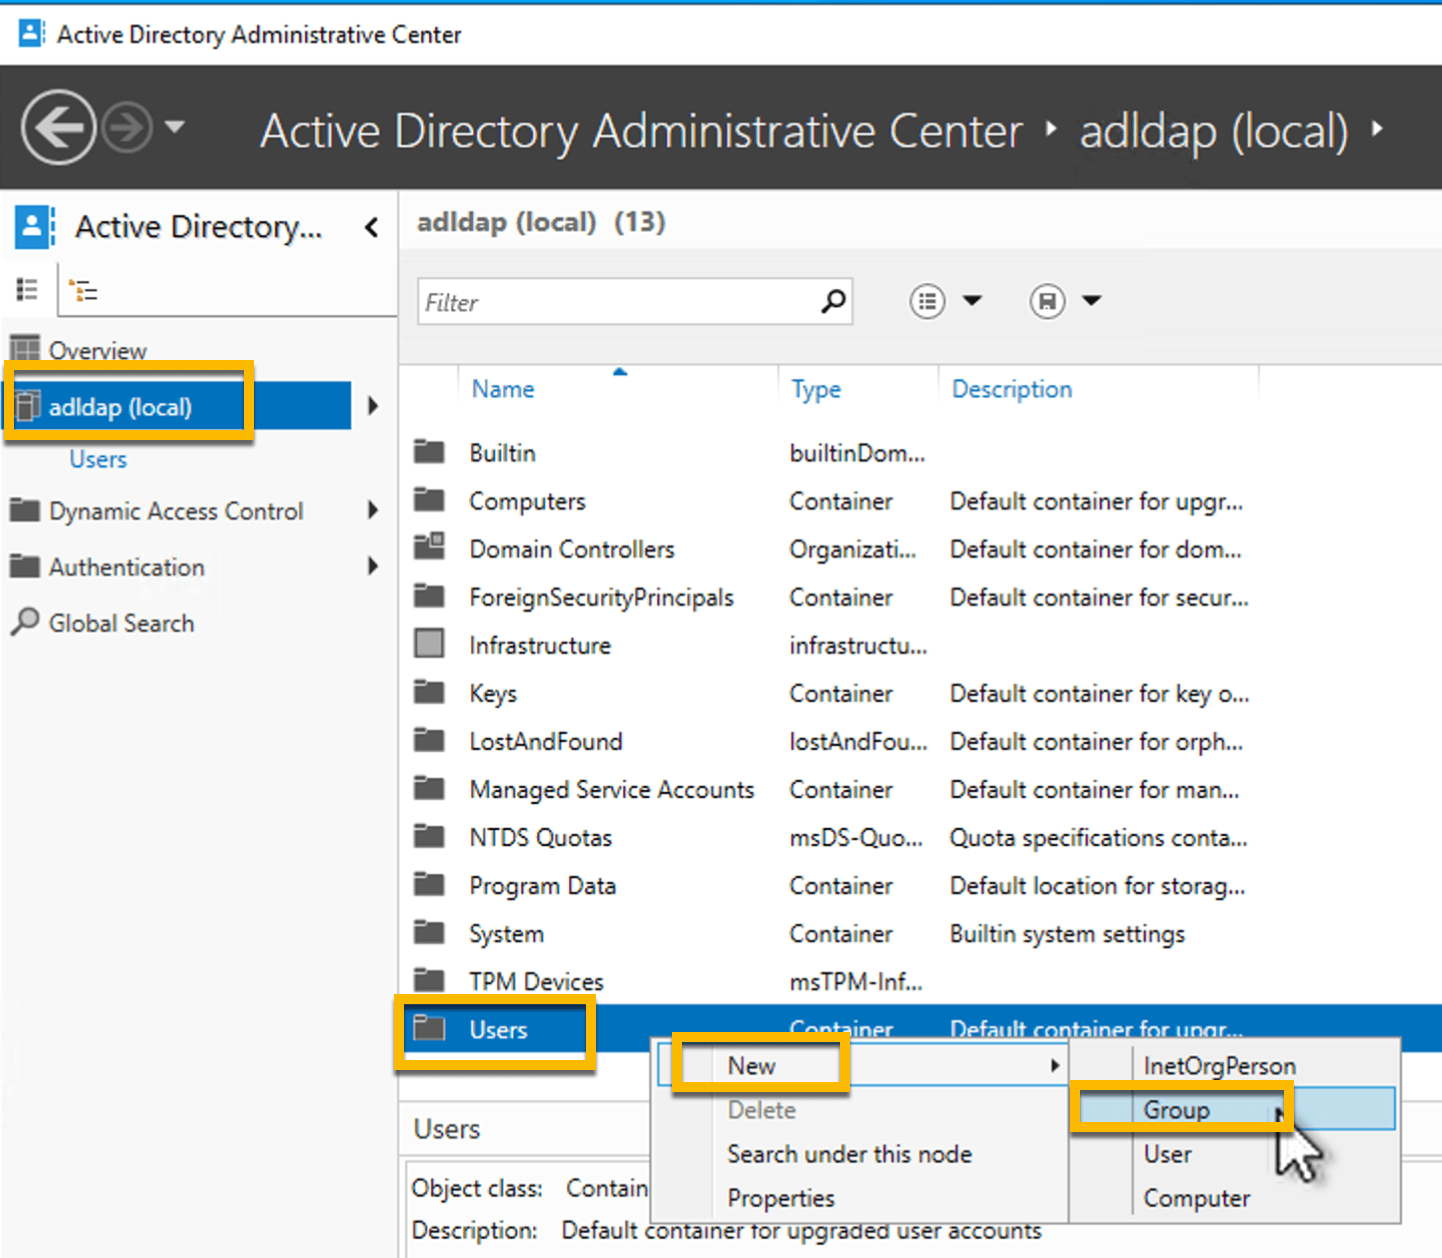
Task: Select the Program Data row
Action: coord(920,885)
